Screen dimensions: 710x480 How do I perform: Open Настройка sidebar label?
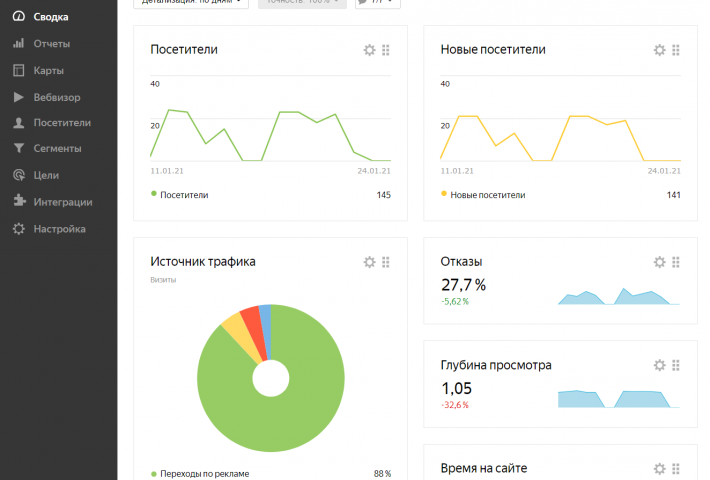(x=59, y=229)
